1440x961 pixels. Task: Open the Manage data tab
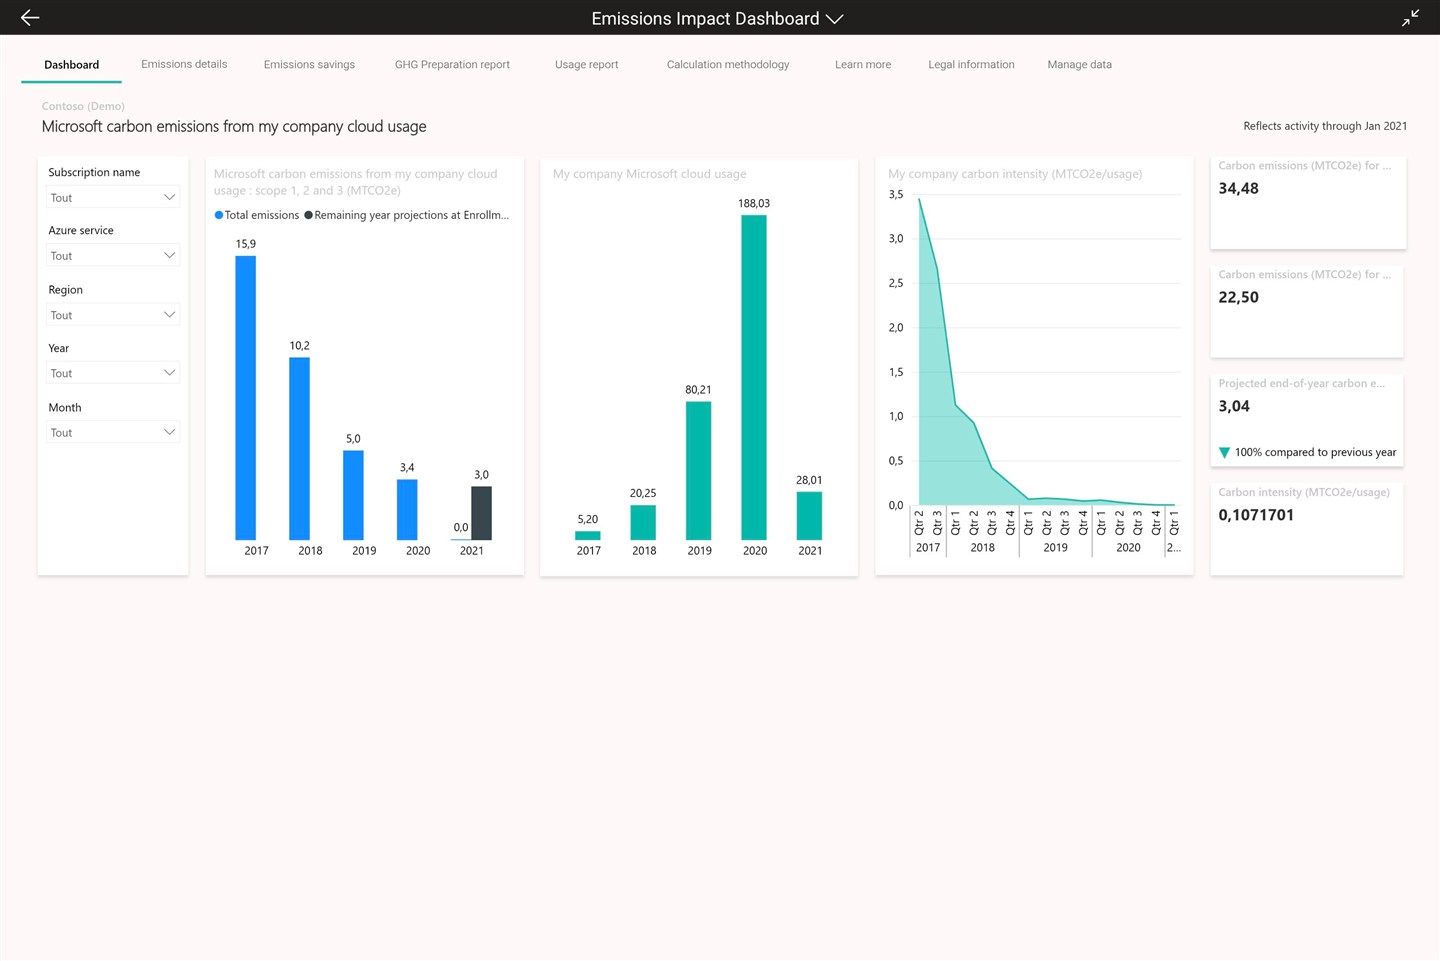tap(1079, 65)
